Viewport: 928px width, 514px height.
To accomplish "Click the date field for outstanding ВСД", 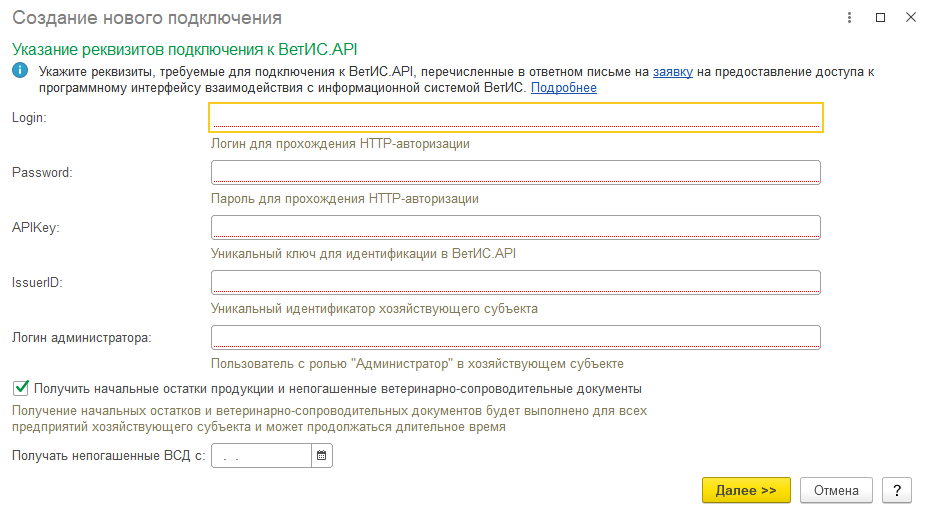I will point(261,455).
